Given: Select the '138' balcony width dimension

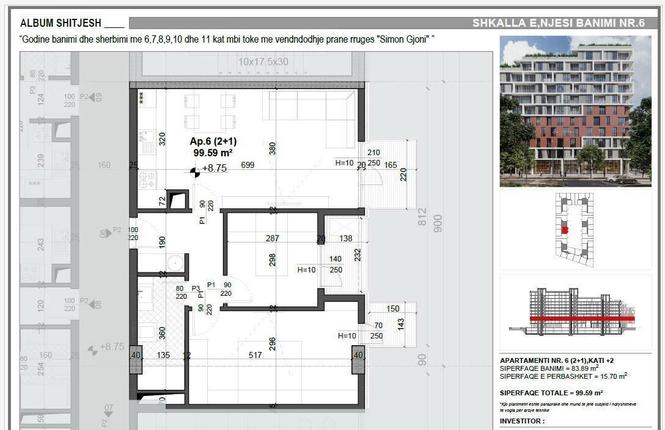Looking at the screenshot, I should click(346, 238).
